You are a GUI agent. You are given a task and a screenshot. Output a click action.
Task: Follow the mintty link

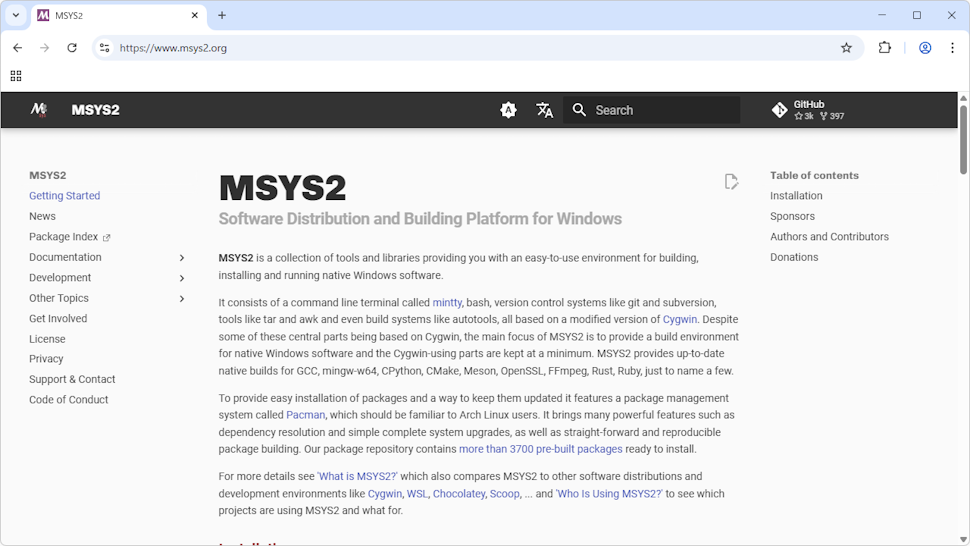coord(447,302)
